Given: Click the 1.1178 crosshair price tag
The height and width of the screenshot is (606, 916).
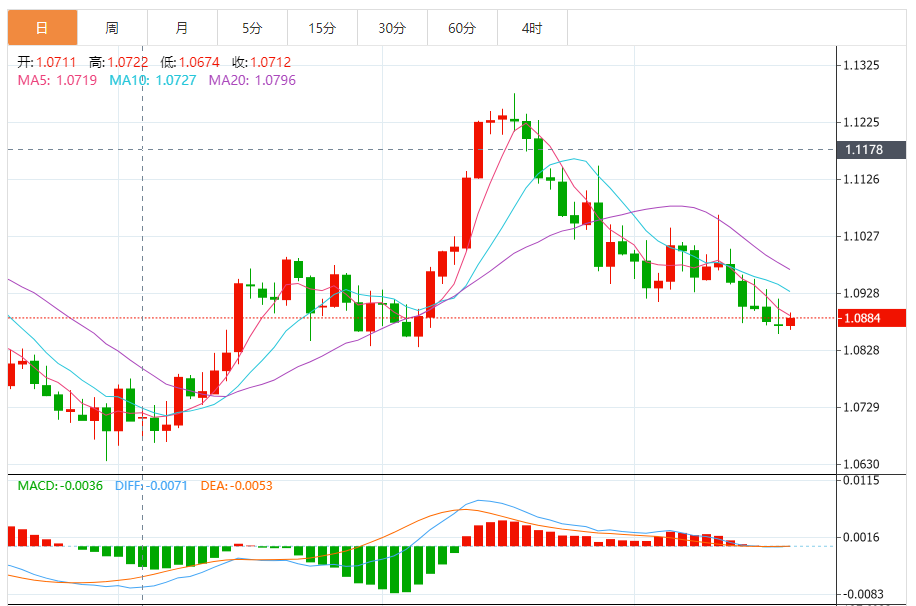Looking at the screenshot, I should coord(871,150).
